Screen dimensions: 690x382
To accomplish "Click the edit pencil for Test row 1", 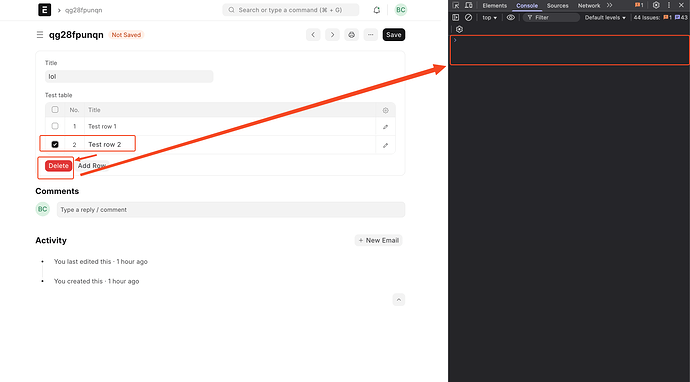I will (x=385, y=127).
